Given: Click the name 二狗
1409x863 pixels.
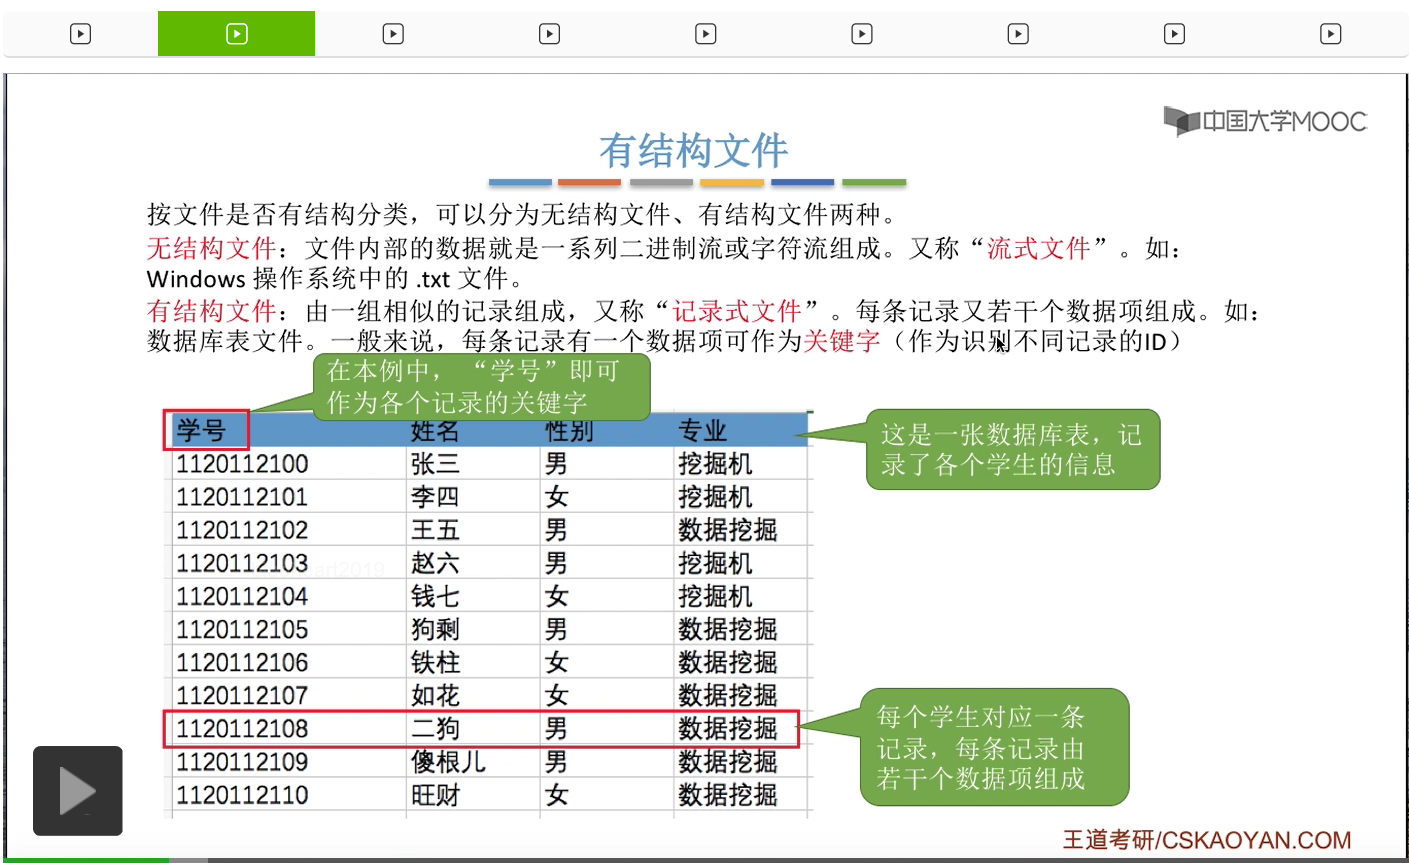Looking at the screenshot, I should 435,728.
